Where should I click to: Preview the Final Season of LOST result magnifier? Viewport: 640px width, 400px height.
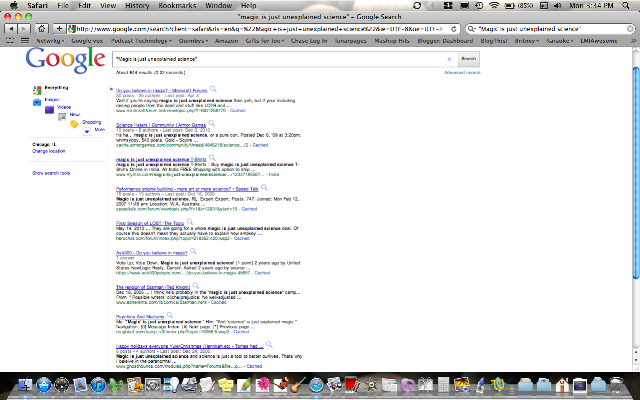[190, 222]
